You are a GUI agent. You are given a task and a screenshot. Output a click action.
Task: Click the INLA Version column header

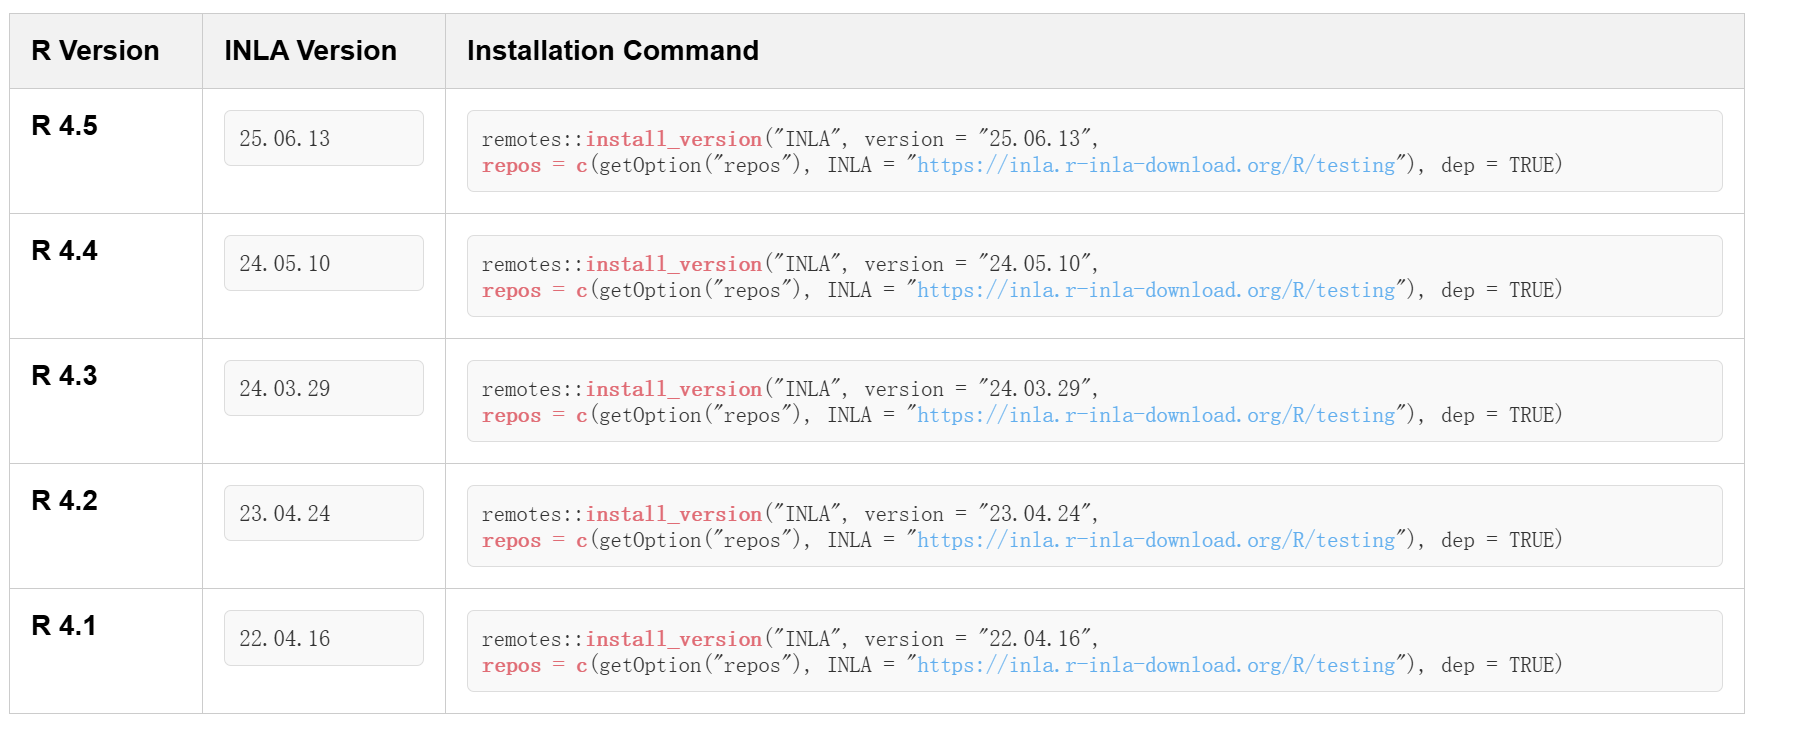tap(310, 51)
